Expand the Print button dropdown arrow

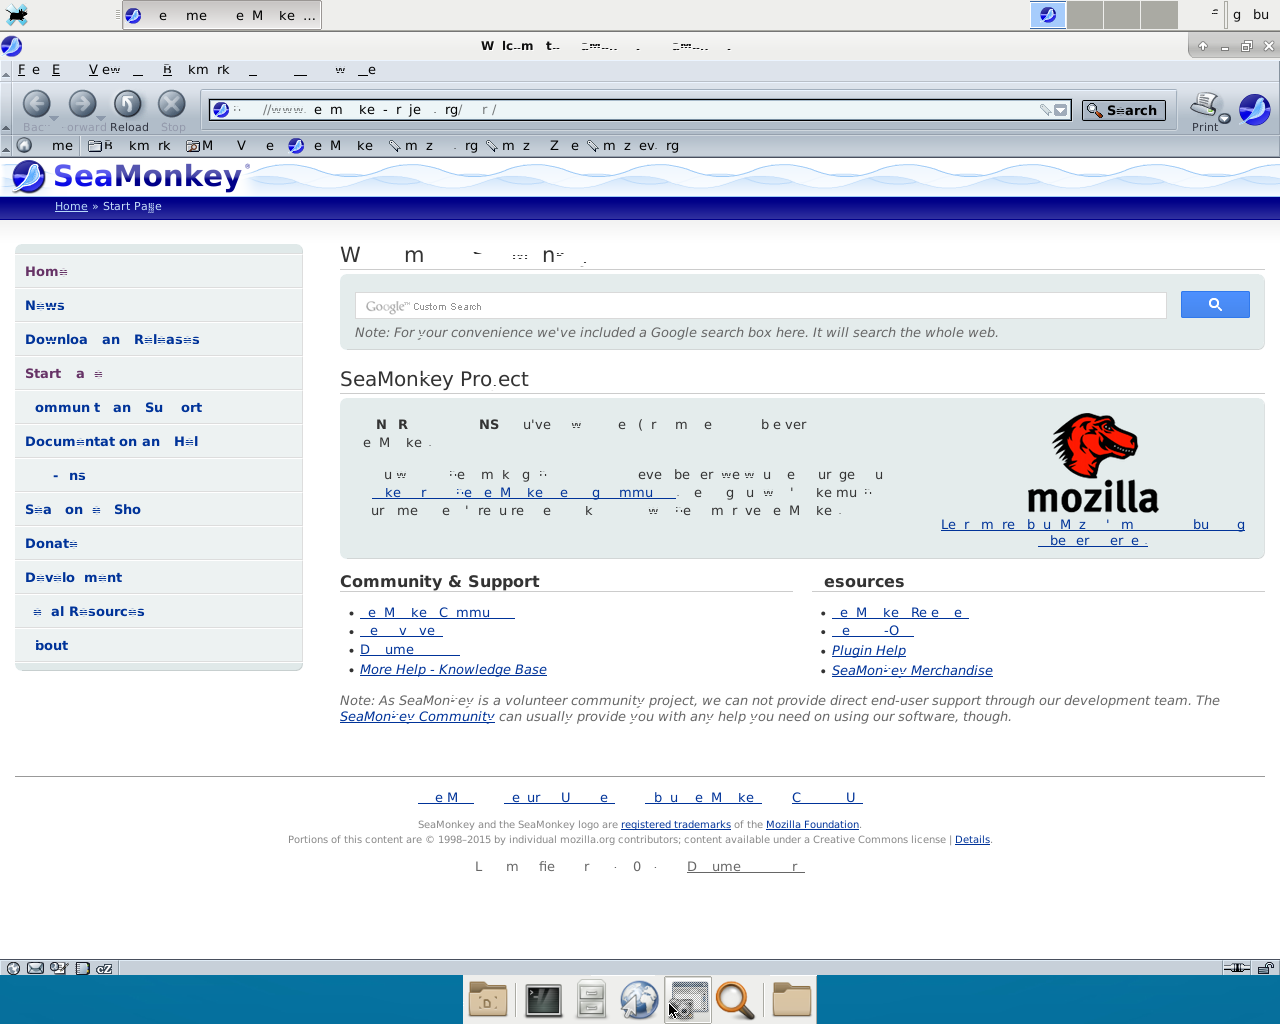coord(1224,119)
